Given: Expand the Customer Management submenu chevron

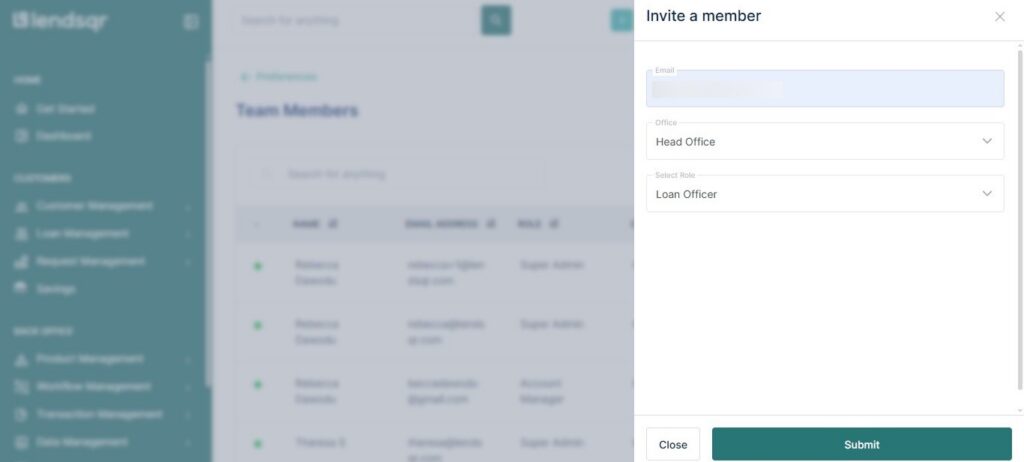Looking at the screenshot, I should [188, 207].
